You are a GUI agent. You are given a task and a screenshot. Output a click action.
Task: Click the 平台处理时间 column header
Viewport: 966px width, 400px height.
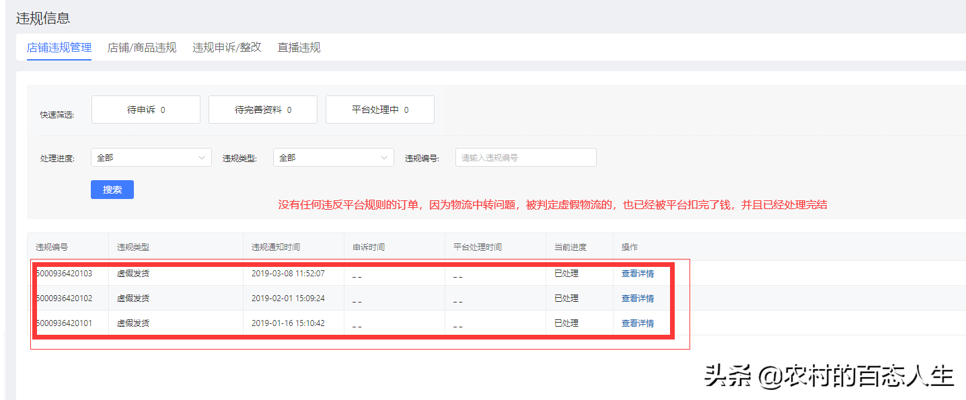[477, 247]
